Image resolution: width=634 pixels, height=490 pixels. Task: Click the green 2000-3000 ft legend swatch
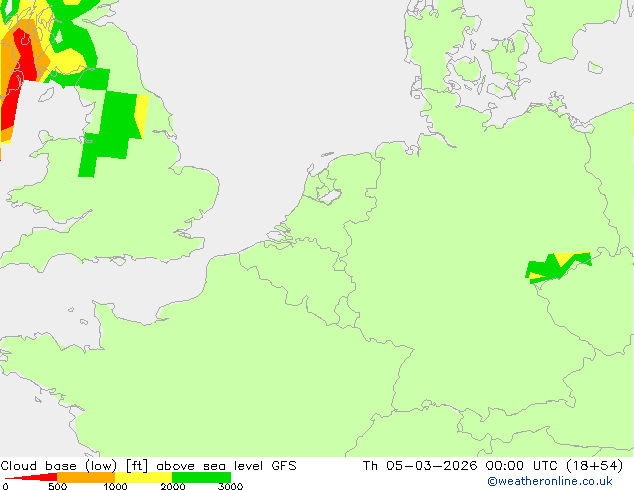(201, 477)
